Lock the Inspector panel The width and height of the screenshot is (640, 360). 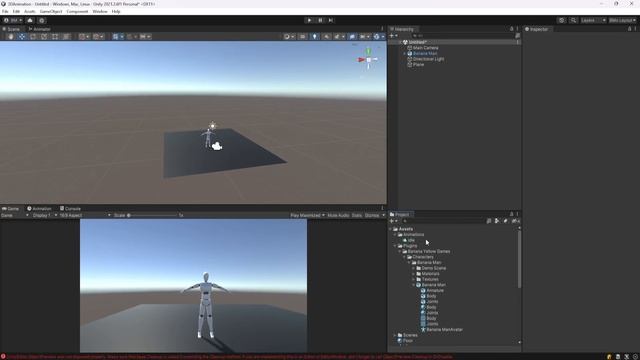pos(629,29)
